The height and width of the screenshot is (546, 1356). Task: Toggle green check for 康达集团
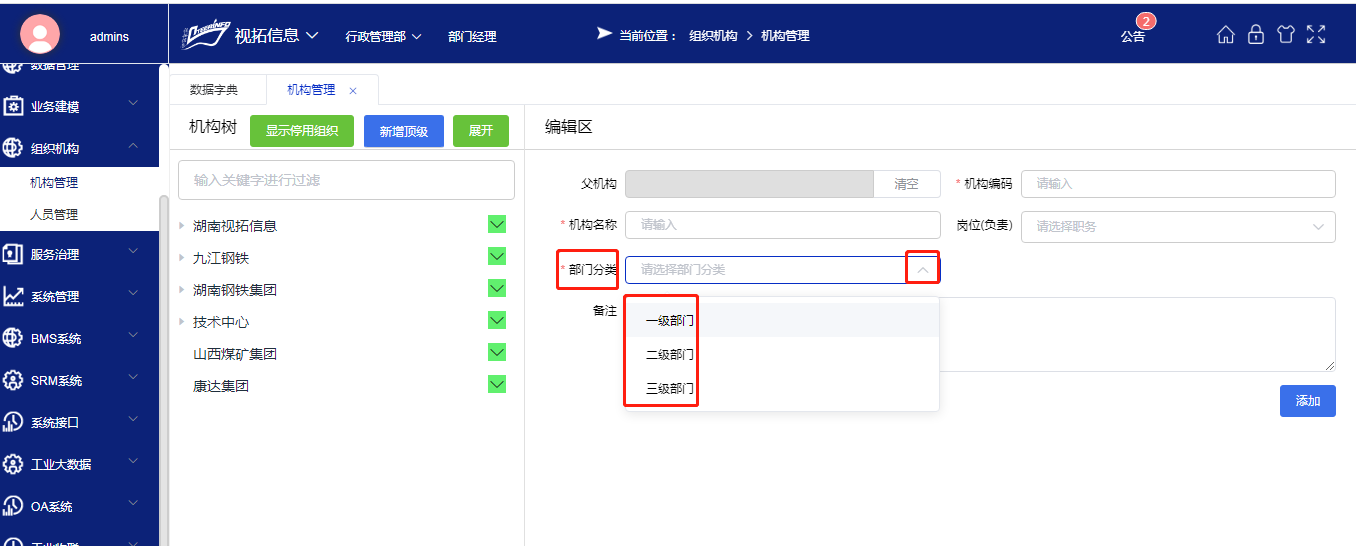point(497,384)
